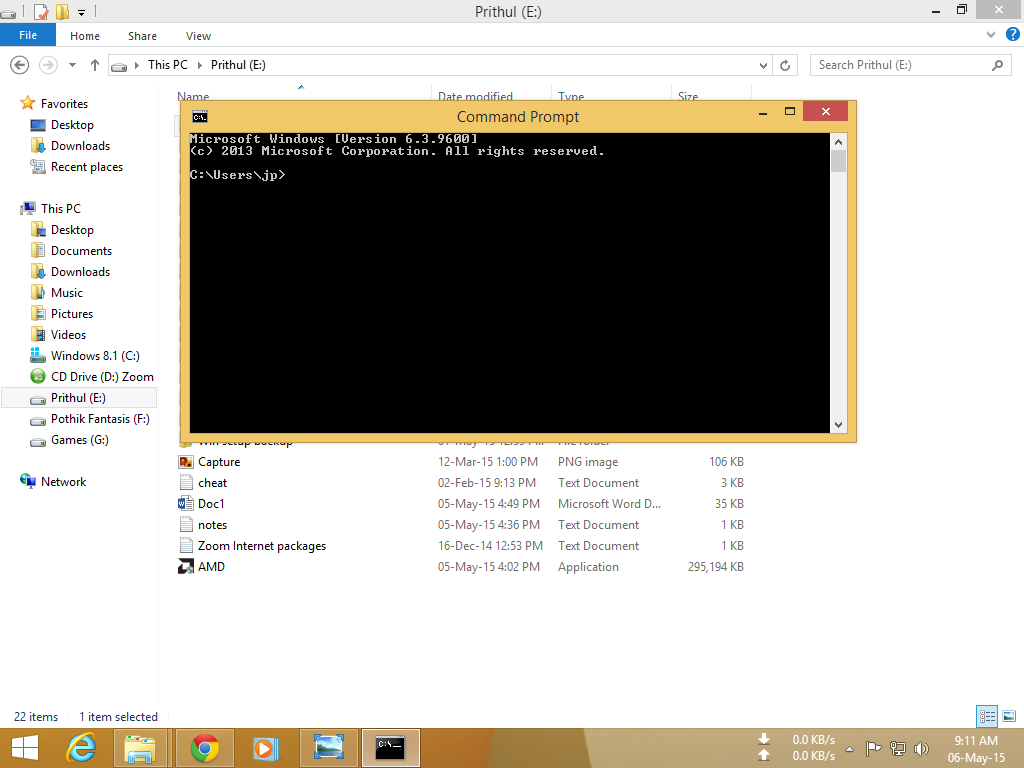Click the Command Prompt title bar icon
The height and width of the screenshot is (768, 1024).
pos(200,117)
